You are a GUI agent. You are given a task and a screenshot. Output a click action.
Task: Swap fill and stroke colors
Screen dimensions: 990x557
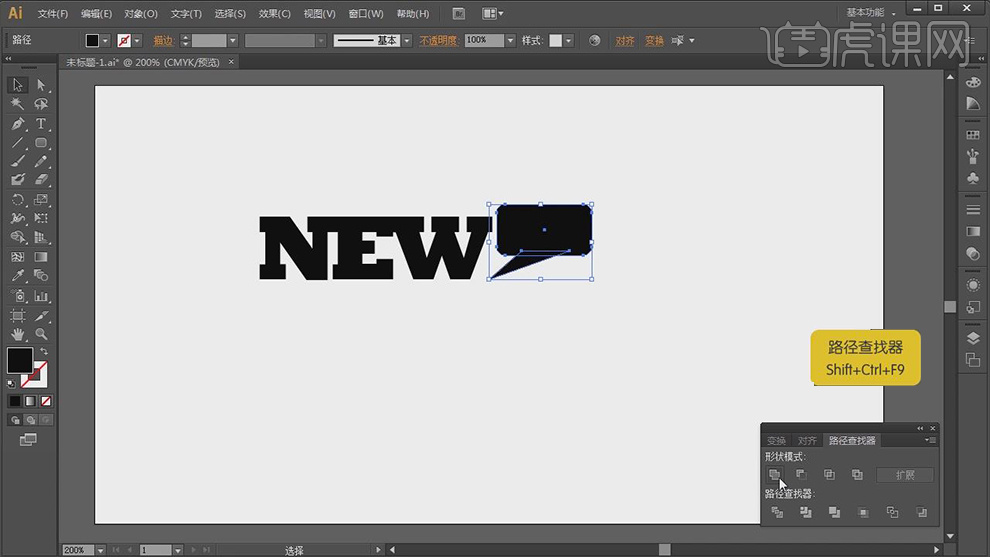point(43,352)
